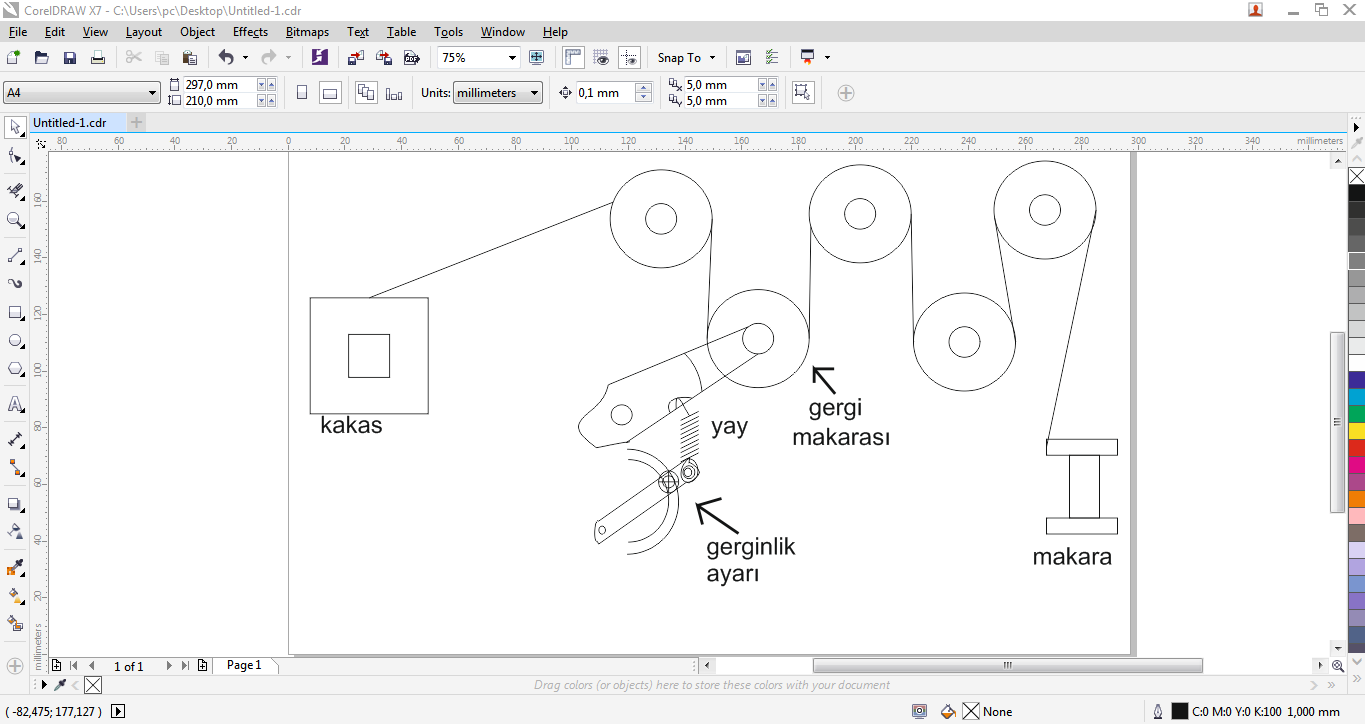Click the Import icon in the toolbar

355,58
